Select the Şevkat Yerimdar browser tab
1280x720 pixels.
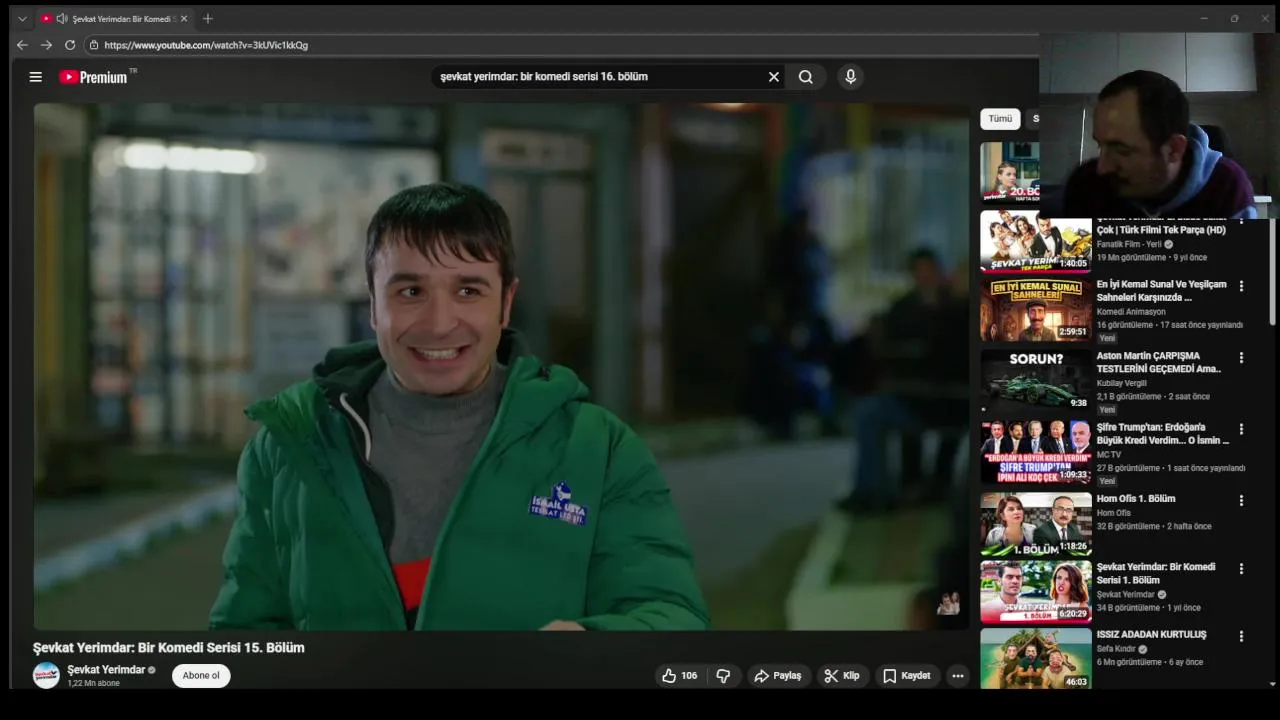coord(113,19)
